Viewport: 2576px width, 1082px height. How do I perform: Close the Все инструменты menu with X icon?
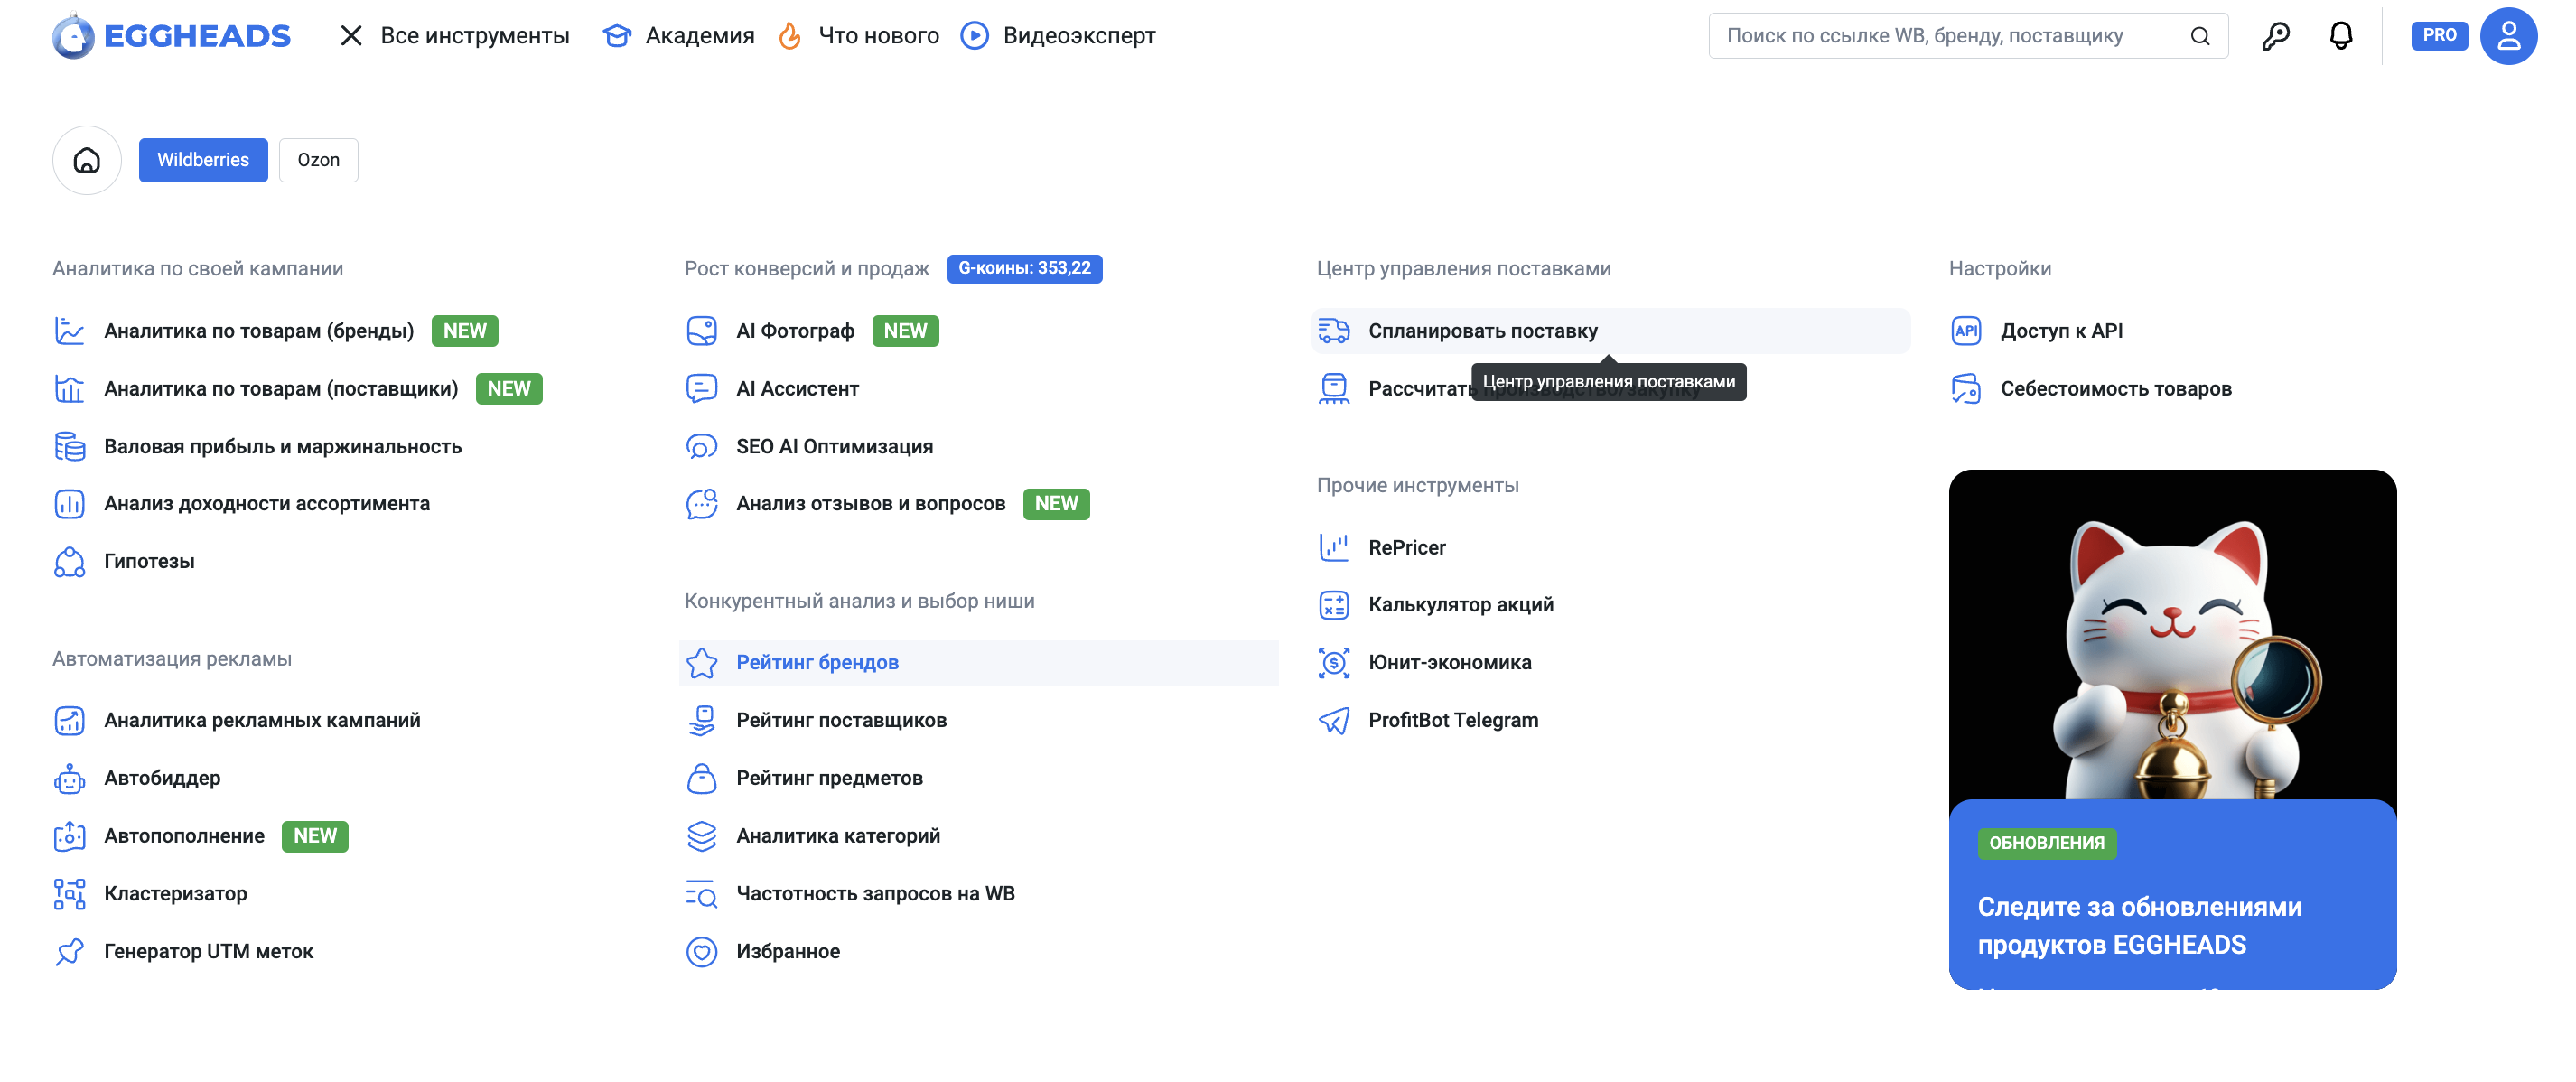pos(351,36)
